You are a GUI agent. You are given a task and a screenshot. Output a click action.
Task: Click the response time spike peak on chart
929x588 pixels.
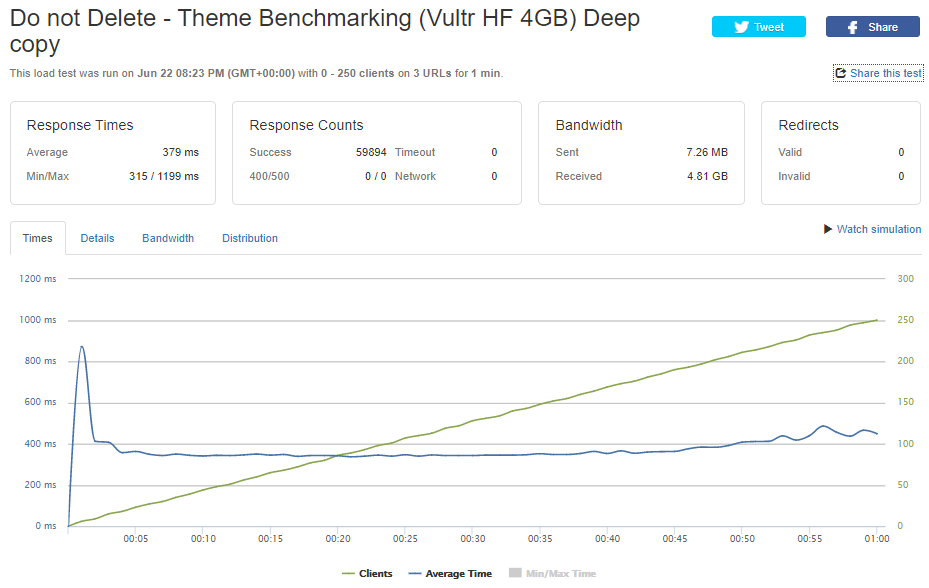[82, 347]
